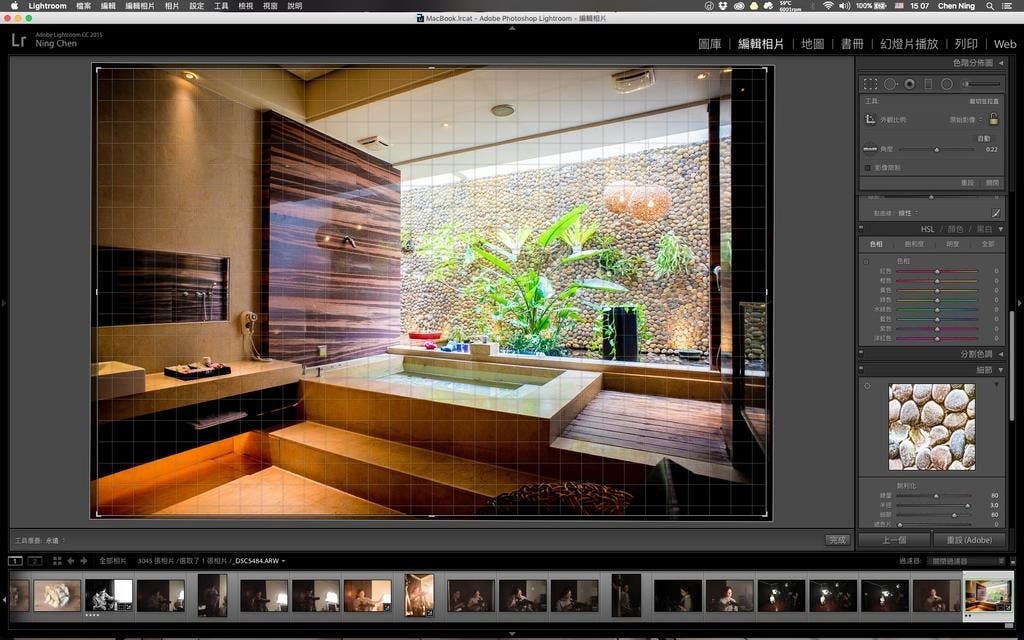
Task: Pick the Radial Filter tool
Action: click(x=947, y=84)
